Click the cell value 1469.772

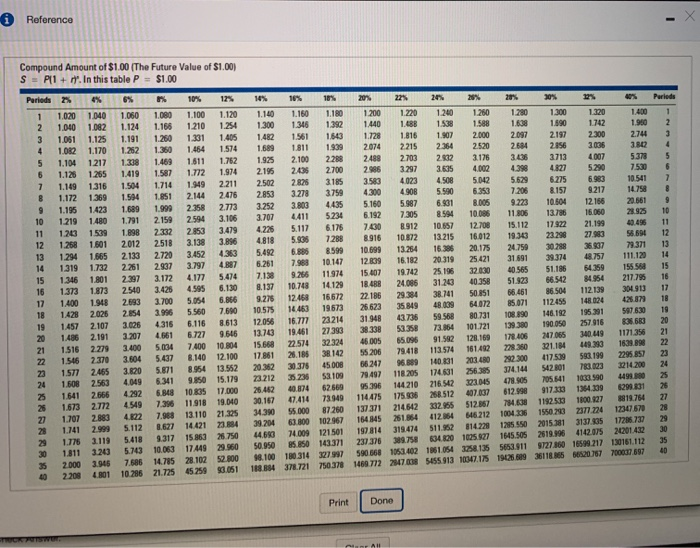click(368, 464)
